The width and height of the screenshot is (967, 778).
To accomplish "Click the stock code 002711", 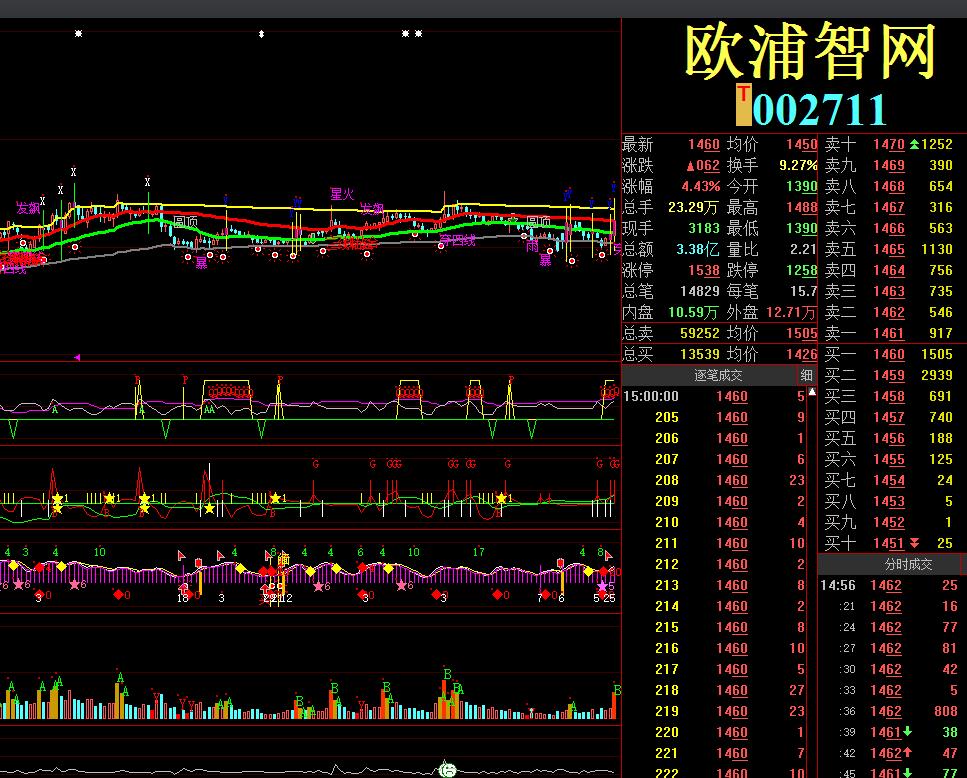I will (x=820, y=110).
